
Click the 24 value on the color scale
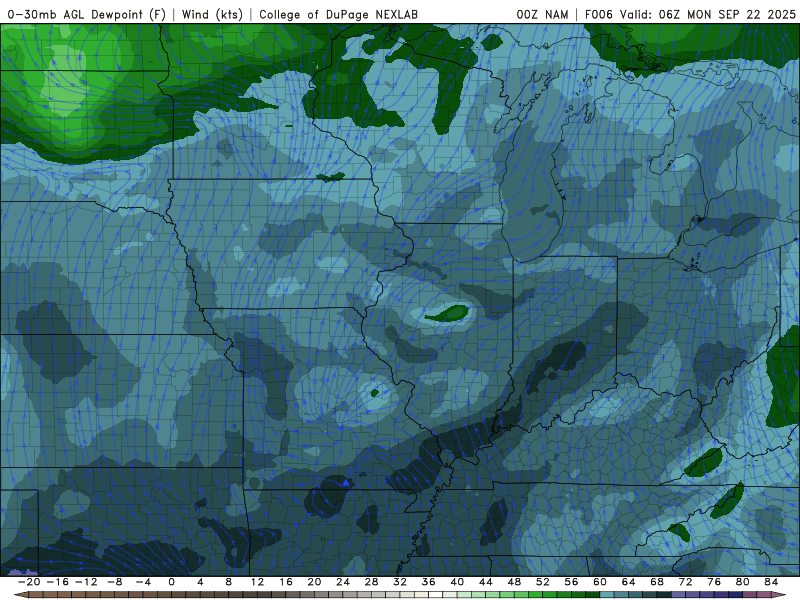[x=343, y=582]
